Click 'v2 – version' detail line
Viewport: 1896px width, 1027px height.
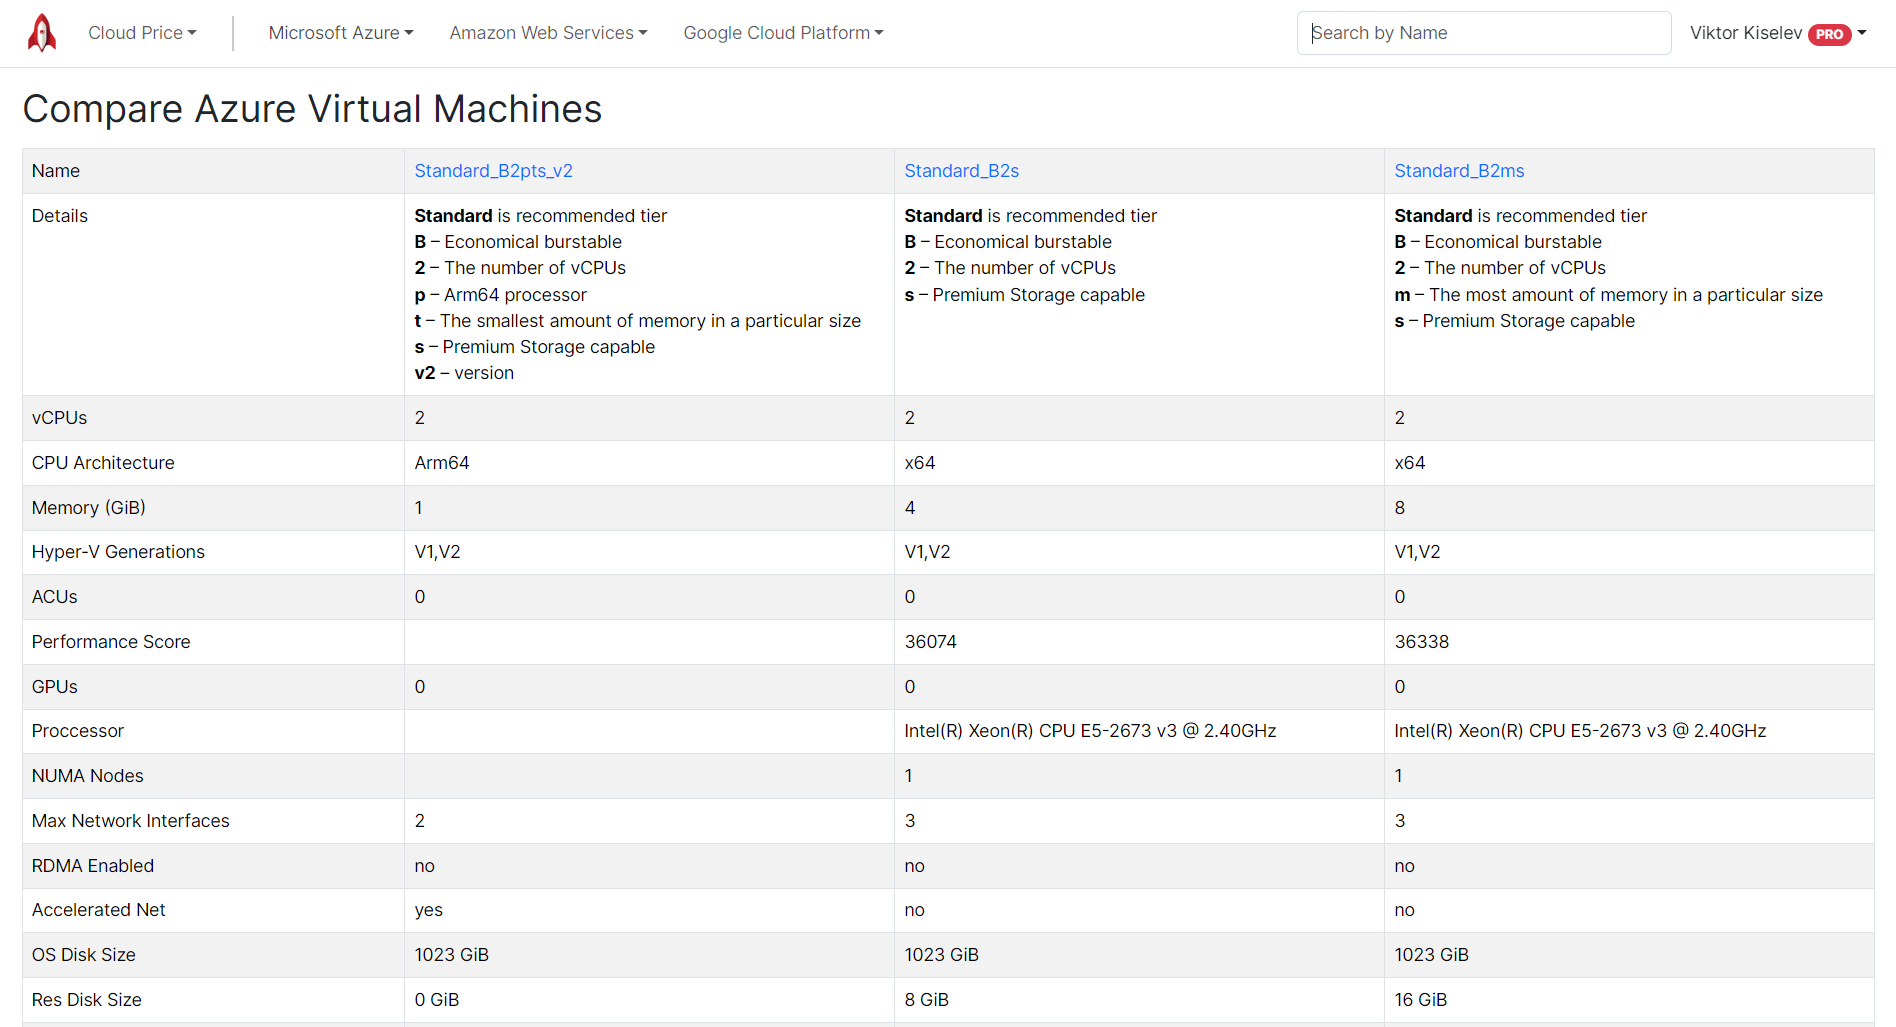[464, 373]
